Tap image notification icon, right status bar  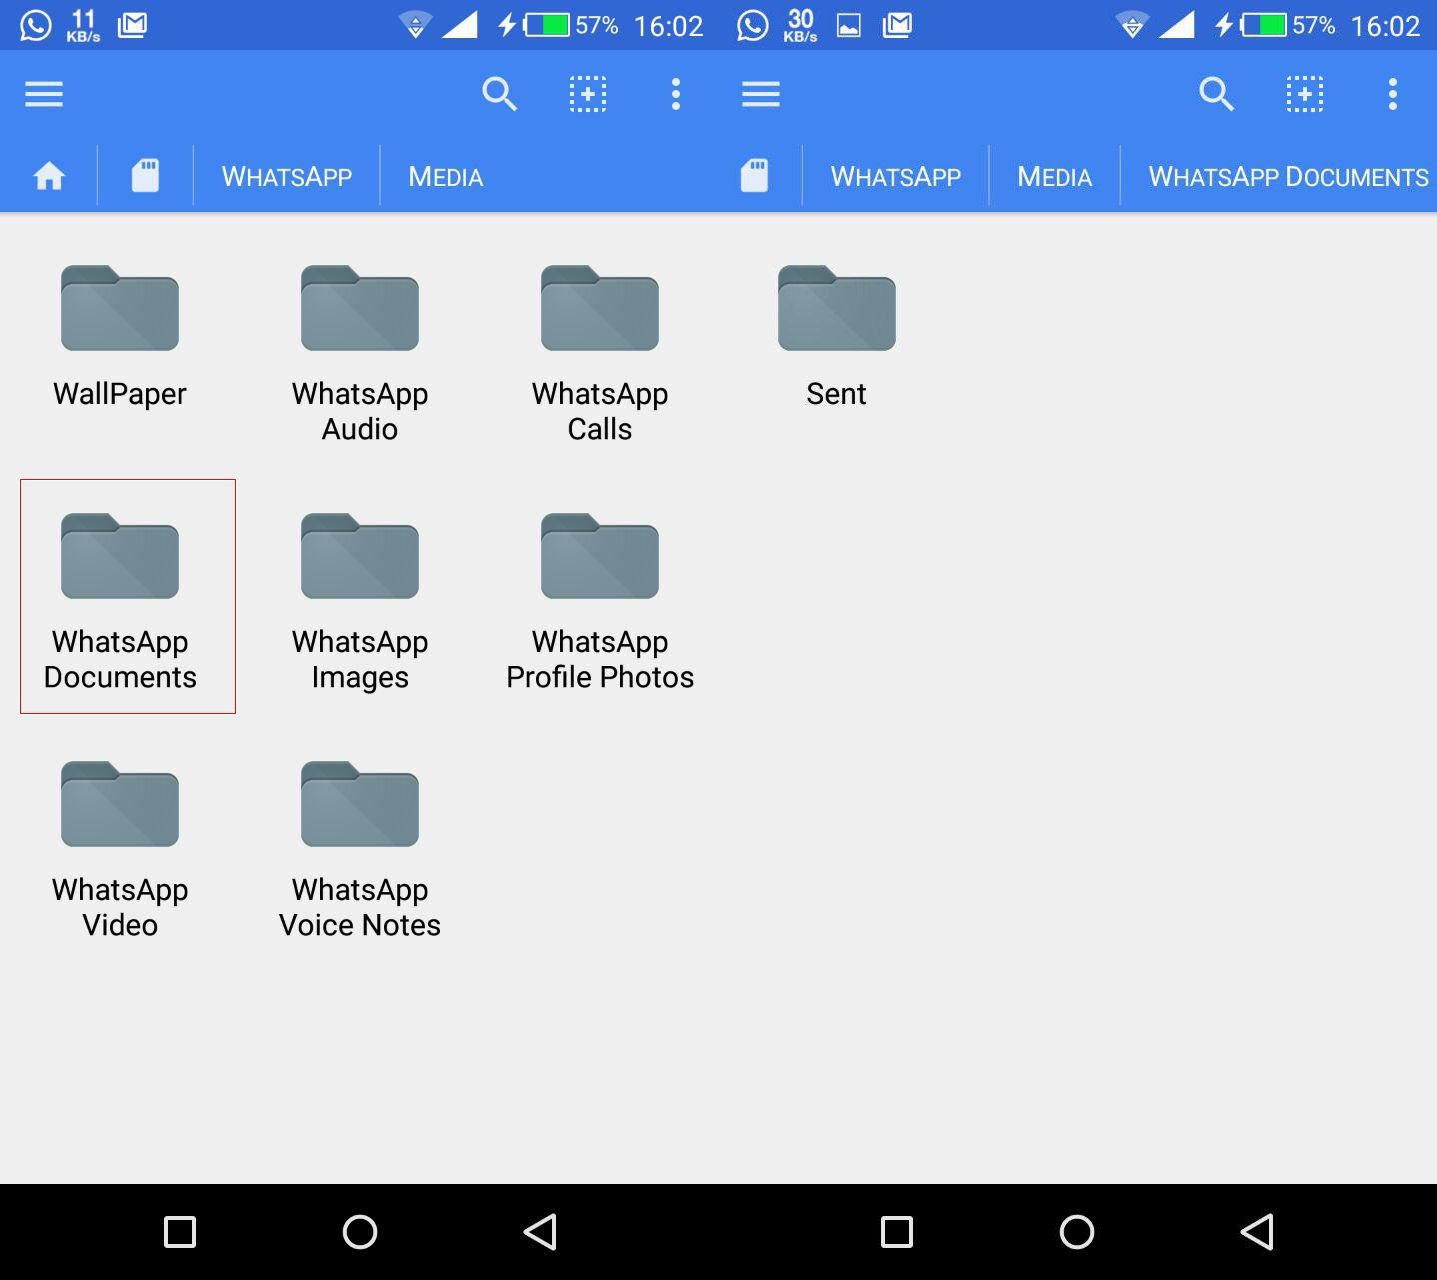click(x=849, y=26)
